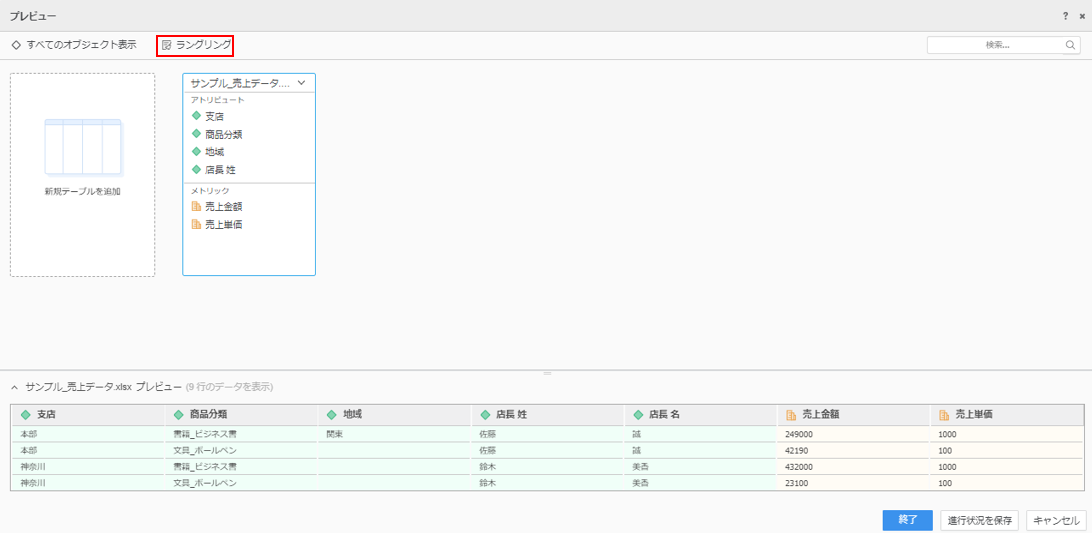The height and width of the screenshot is (533, 1092).
Task: Click the search magnifier icon
Action: (x=1070, y=45)
